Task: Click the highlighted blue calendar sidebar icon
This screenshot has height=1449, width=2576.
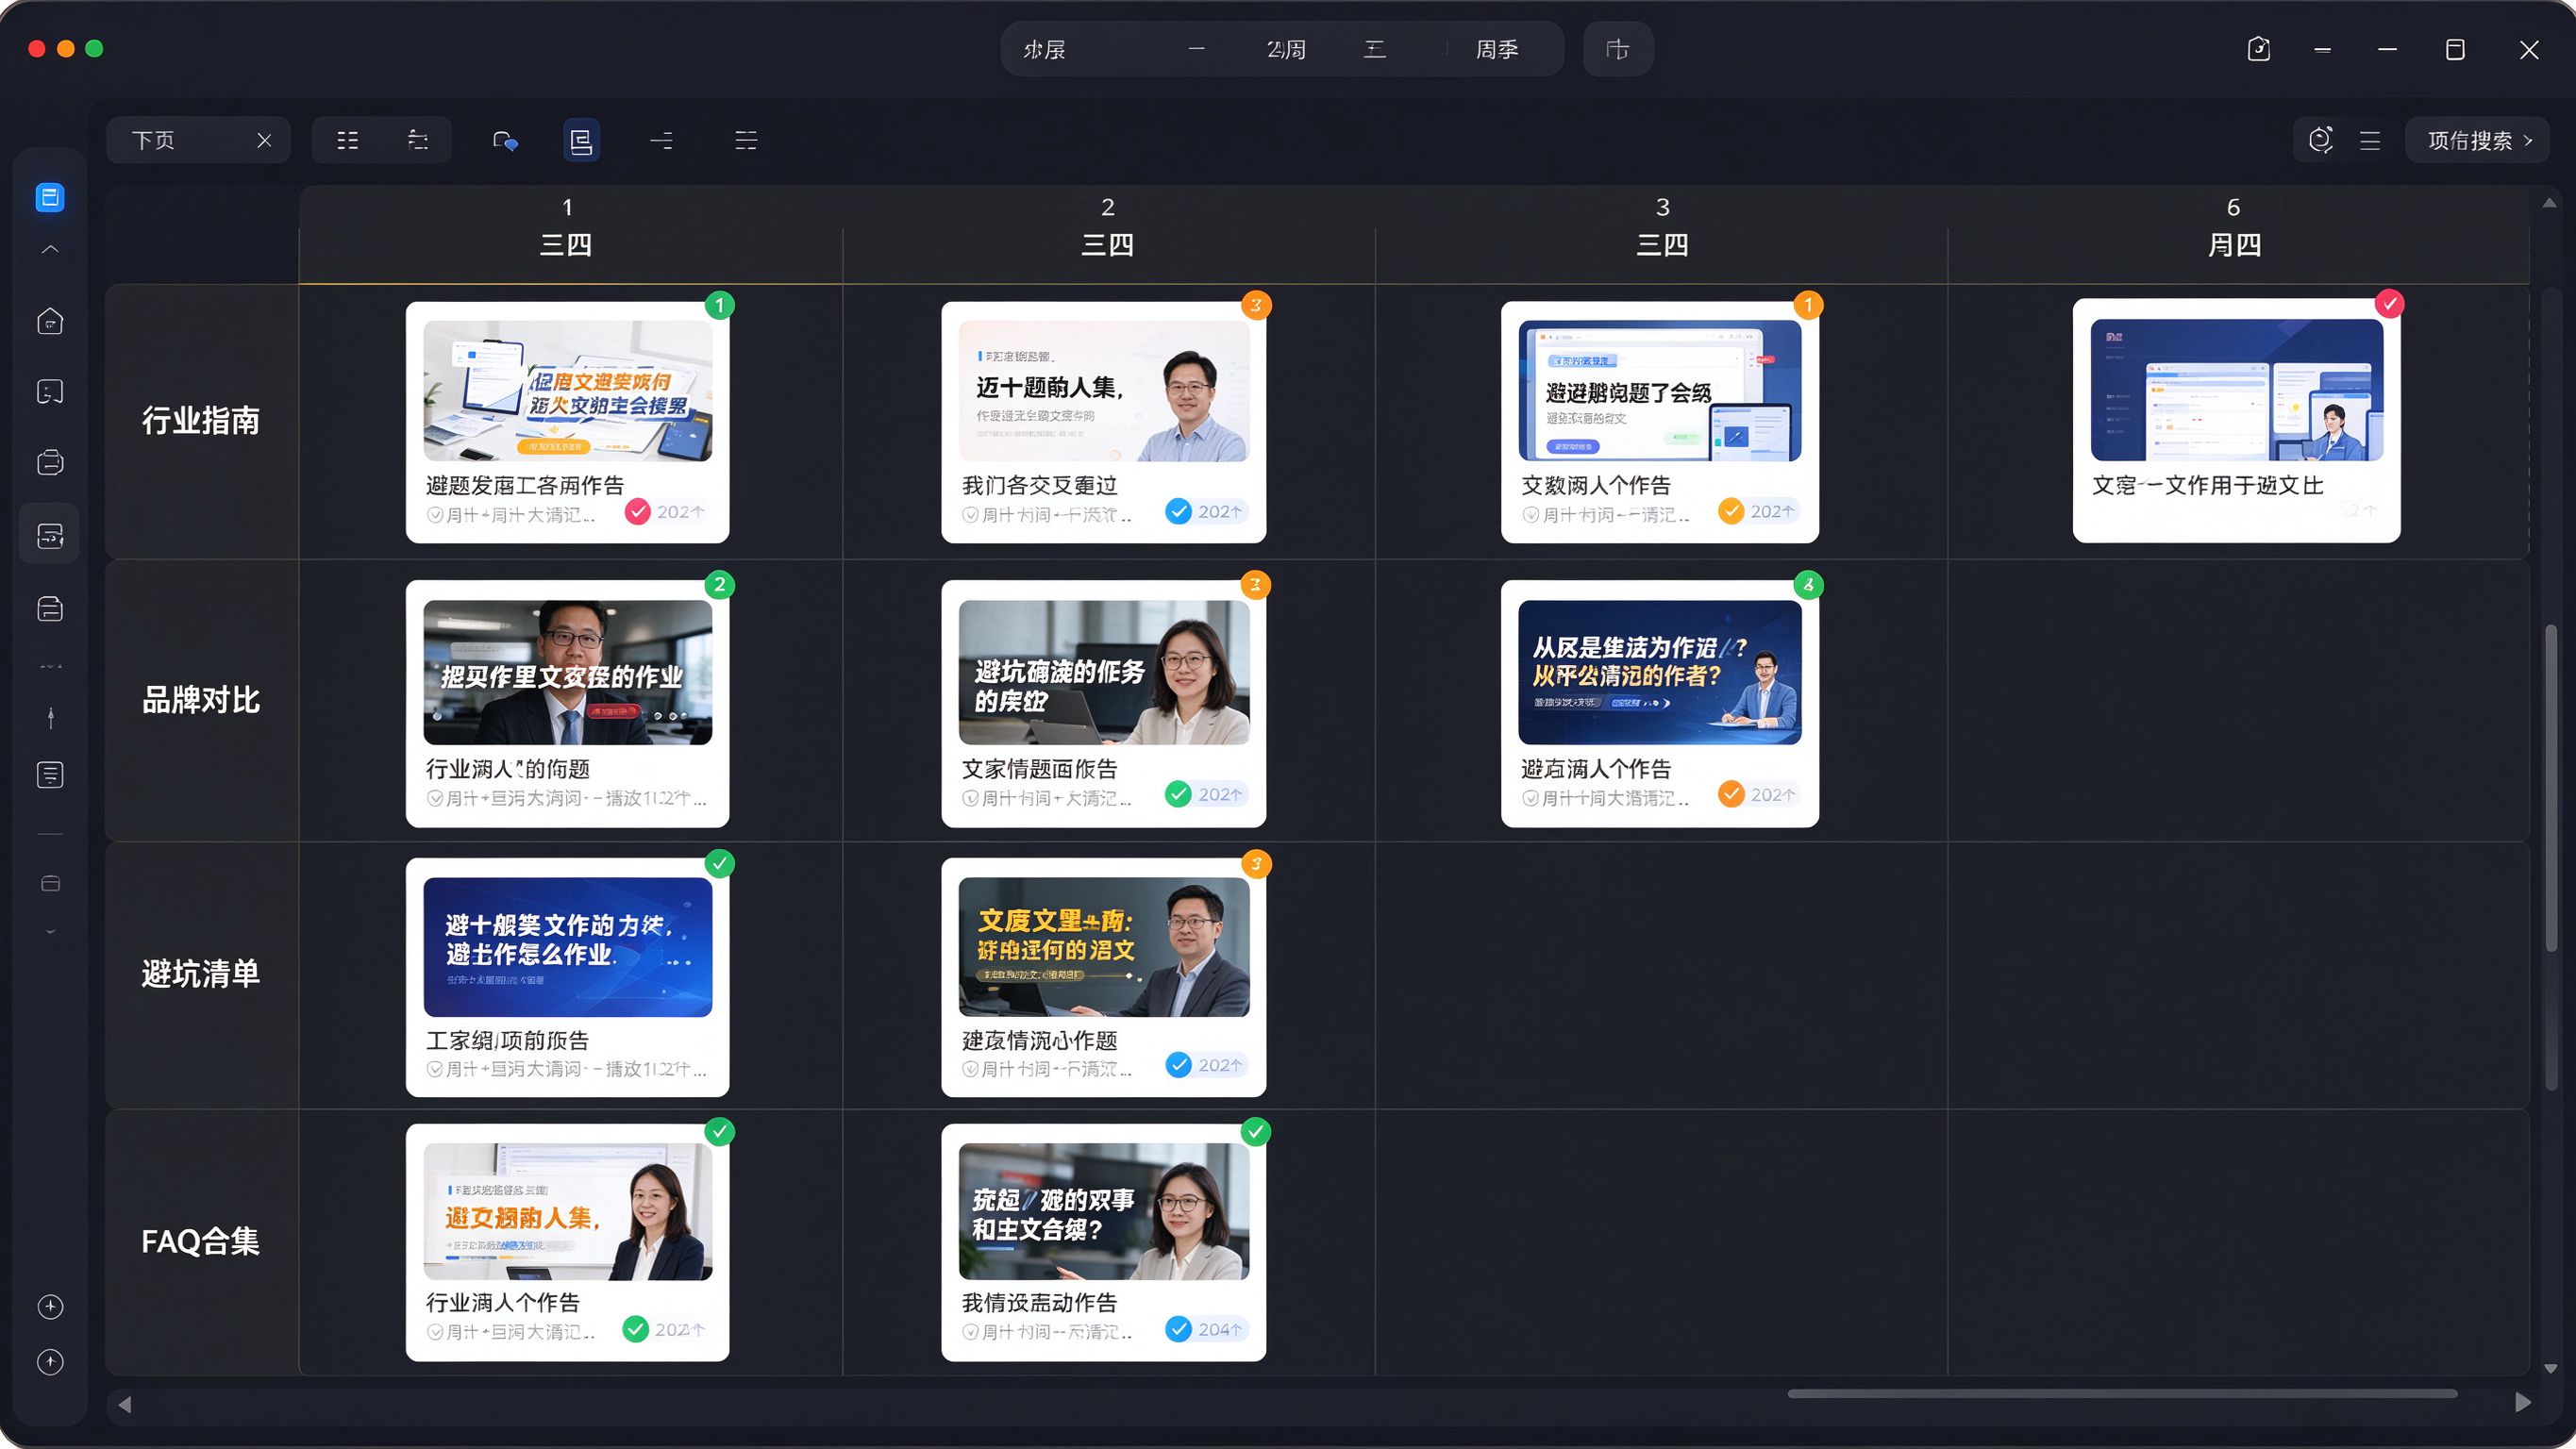Action: [x=50, y=197]
